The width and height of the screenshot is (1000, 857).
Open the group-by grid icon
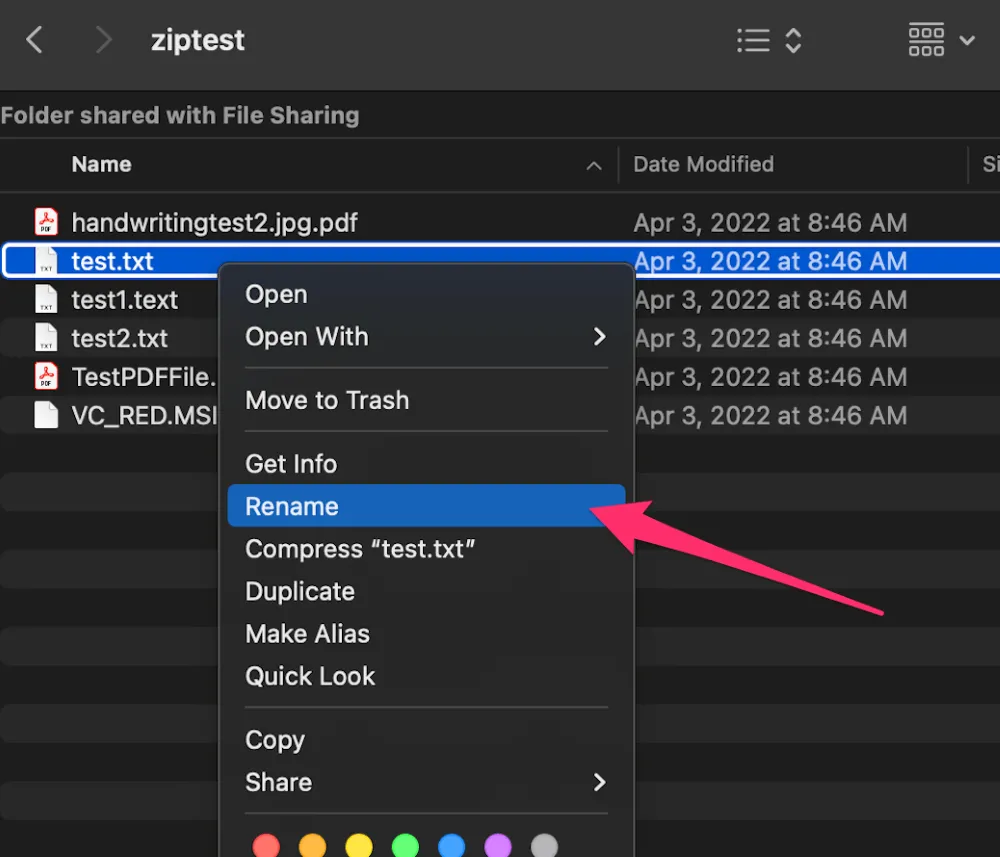click(926, 40)
